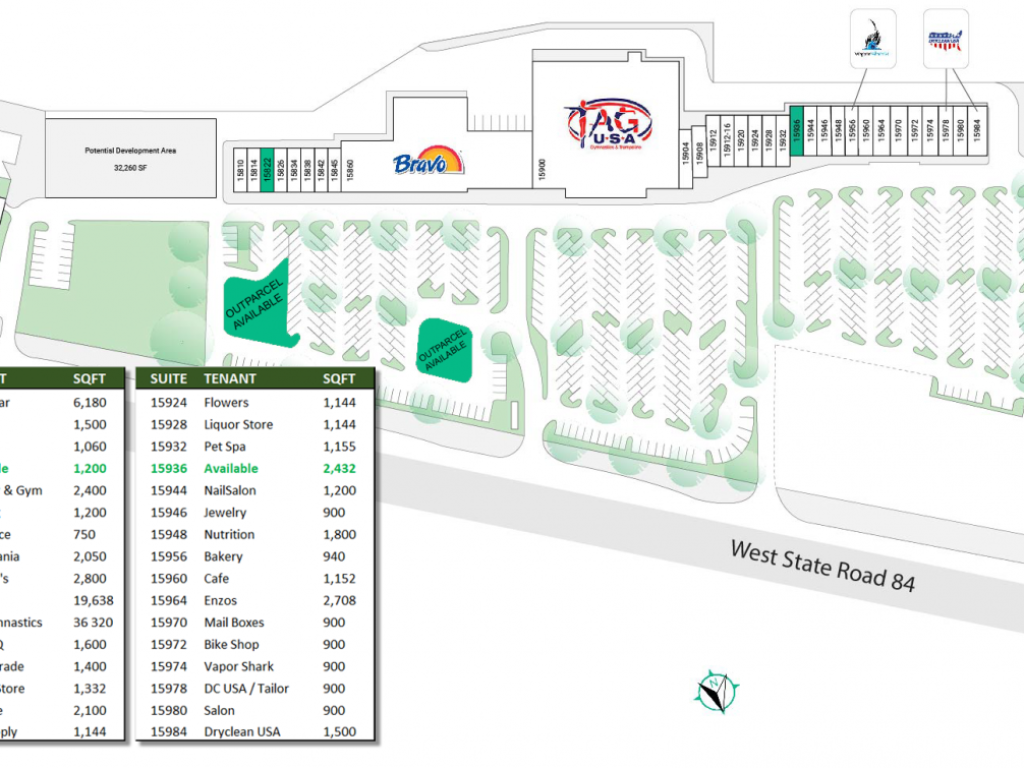Click the Bravo supermarket logo
Image resolution: width=1024 pixels, height=768 pixels.
[x=428, y=160]
